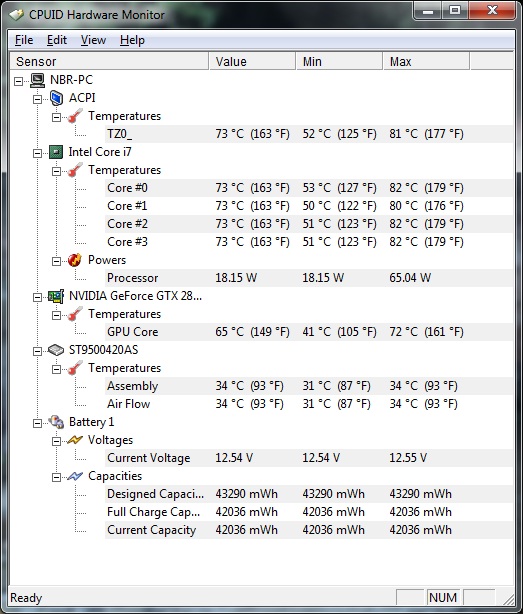
Task: Select the Core #3 row
Action: [x=309, y=242]
